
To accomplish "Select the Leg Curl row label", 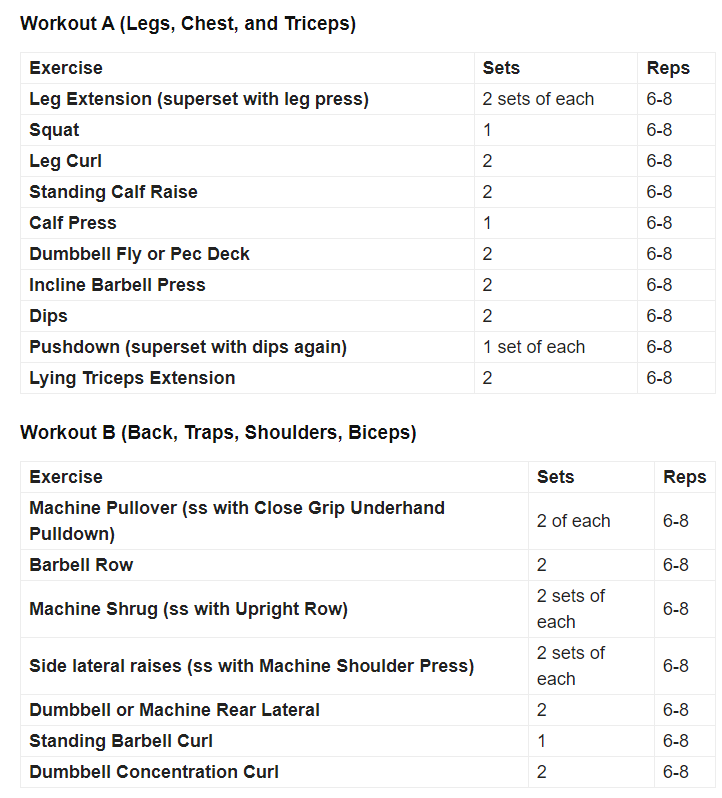I will click(x=66, y=161).
